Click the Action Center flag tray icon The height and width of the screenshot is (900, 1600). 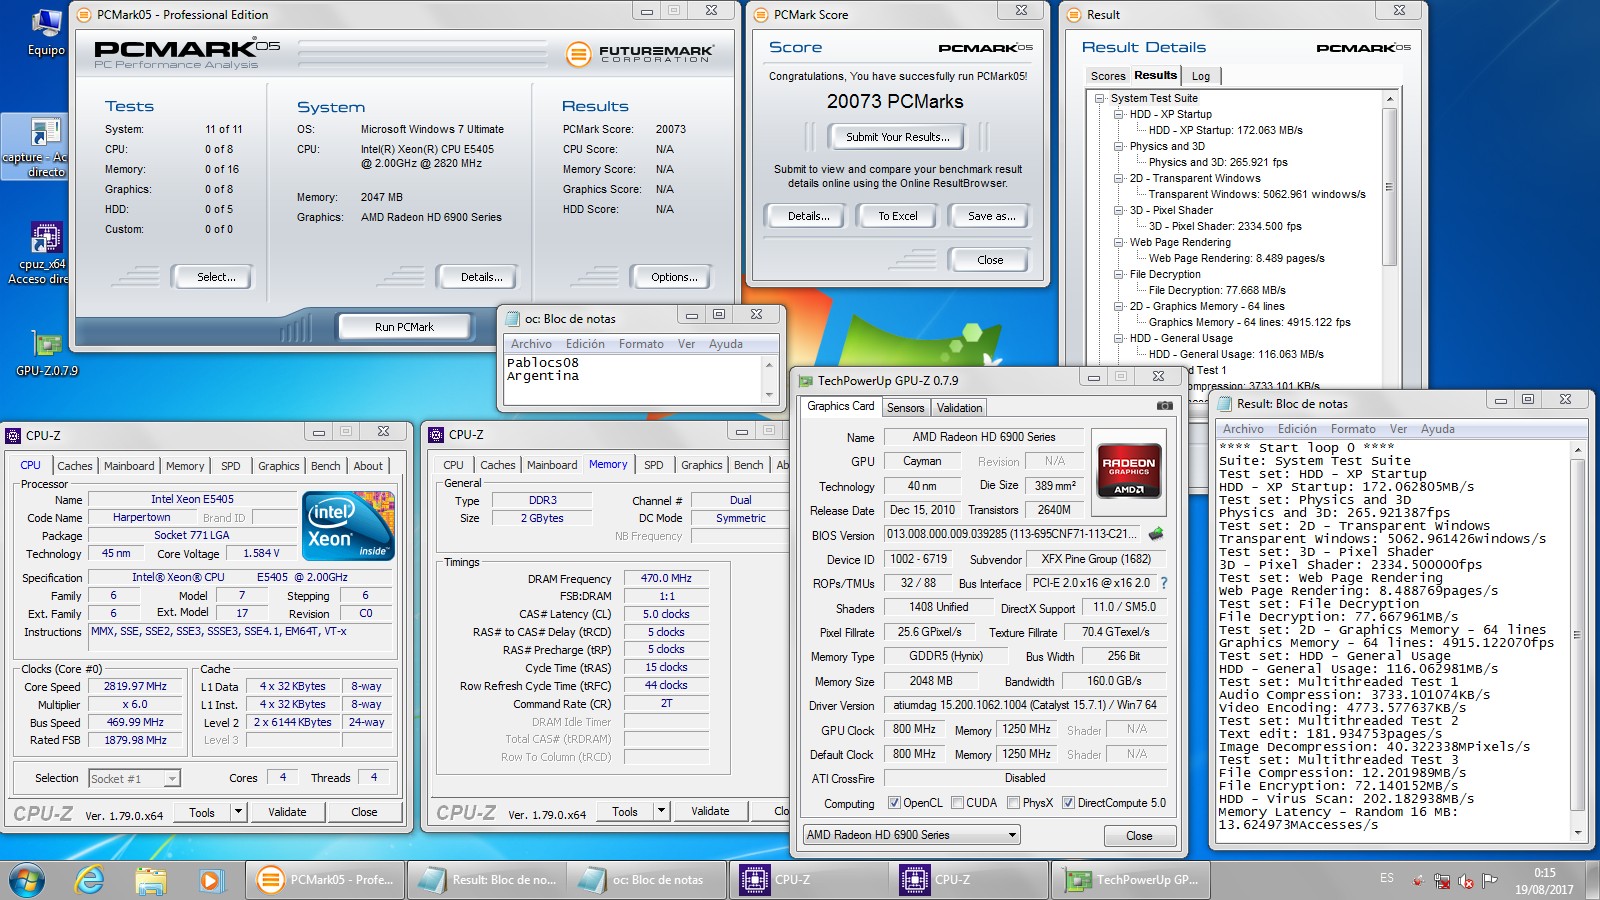tap(1490, 881)
